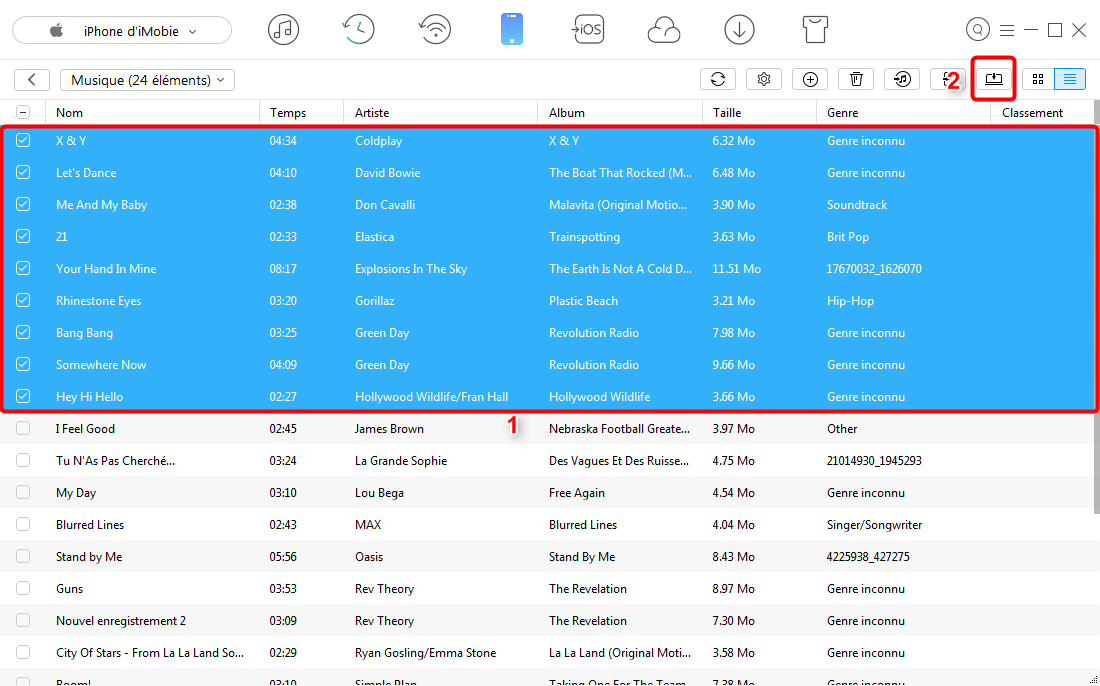Click the album cell 'Trainspotting'
Screen dimensions: 1100x686
pos(584,236)
